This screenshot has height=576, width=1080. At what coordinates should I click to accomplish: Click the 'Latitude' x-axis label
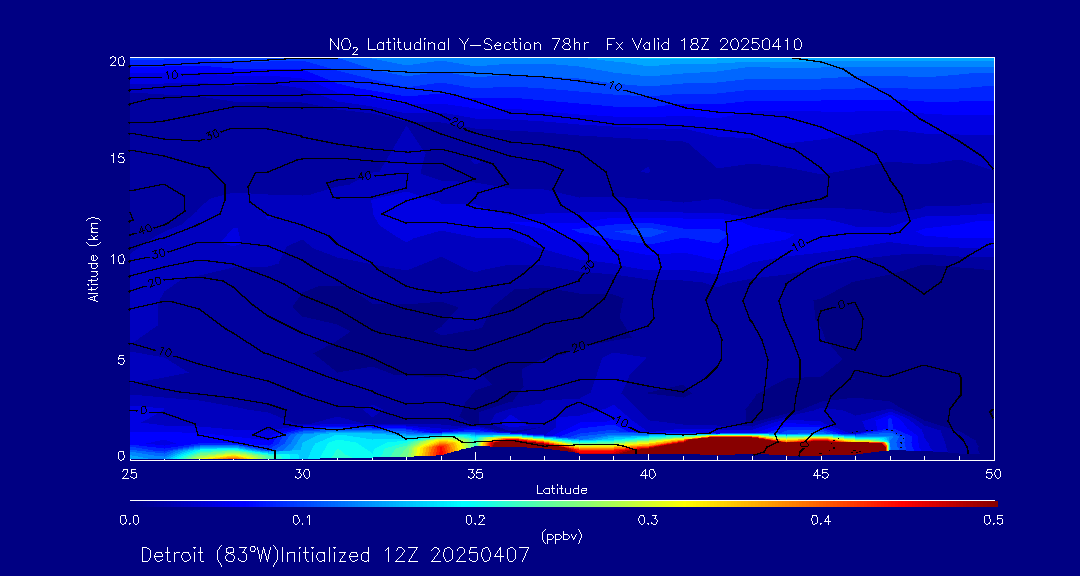coord(562,490)
